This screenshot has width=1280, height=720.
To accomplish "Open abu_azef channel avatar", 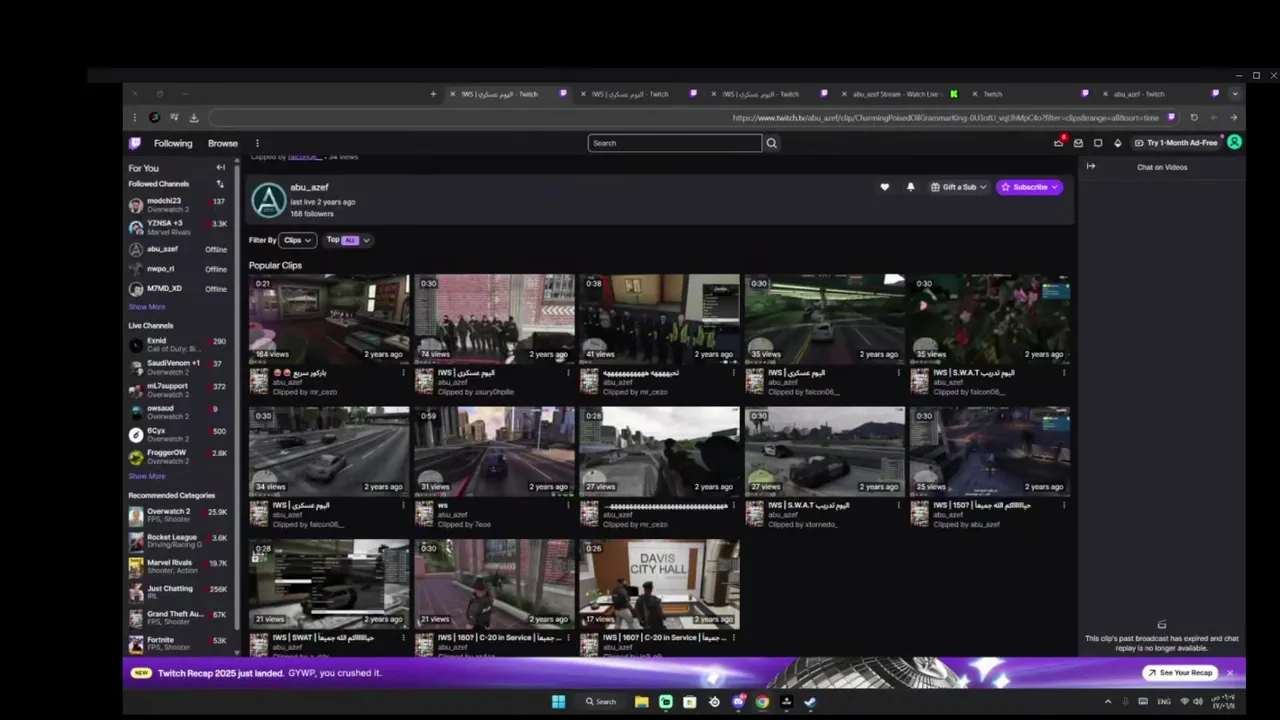I will click(x=268, y=201).
